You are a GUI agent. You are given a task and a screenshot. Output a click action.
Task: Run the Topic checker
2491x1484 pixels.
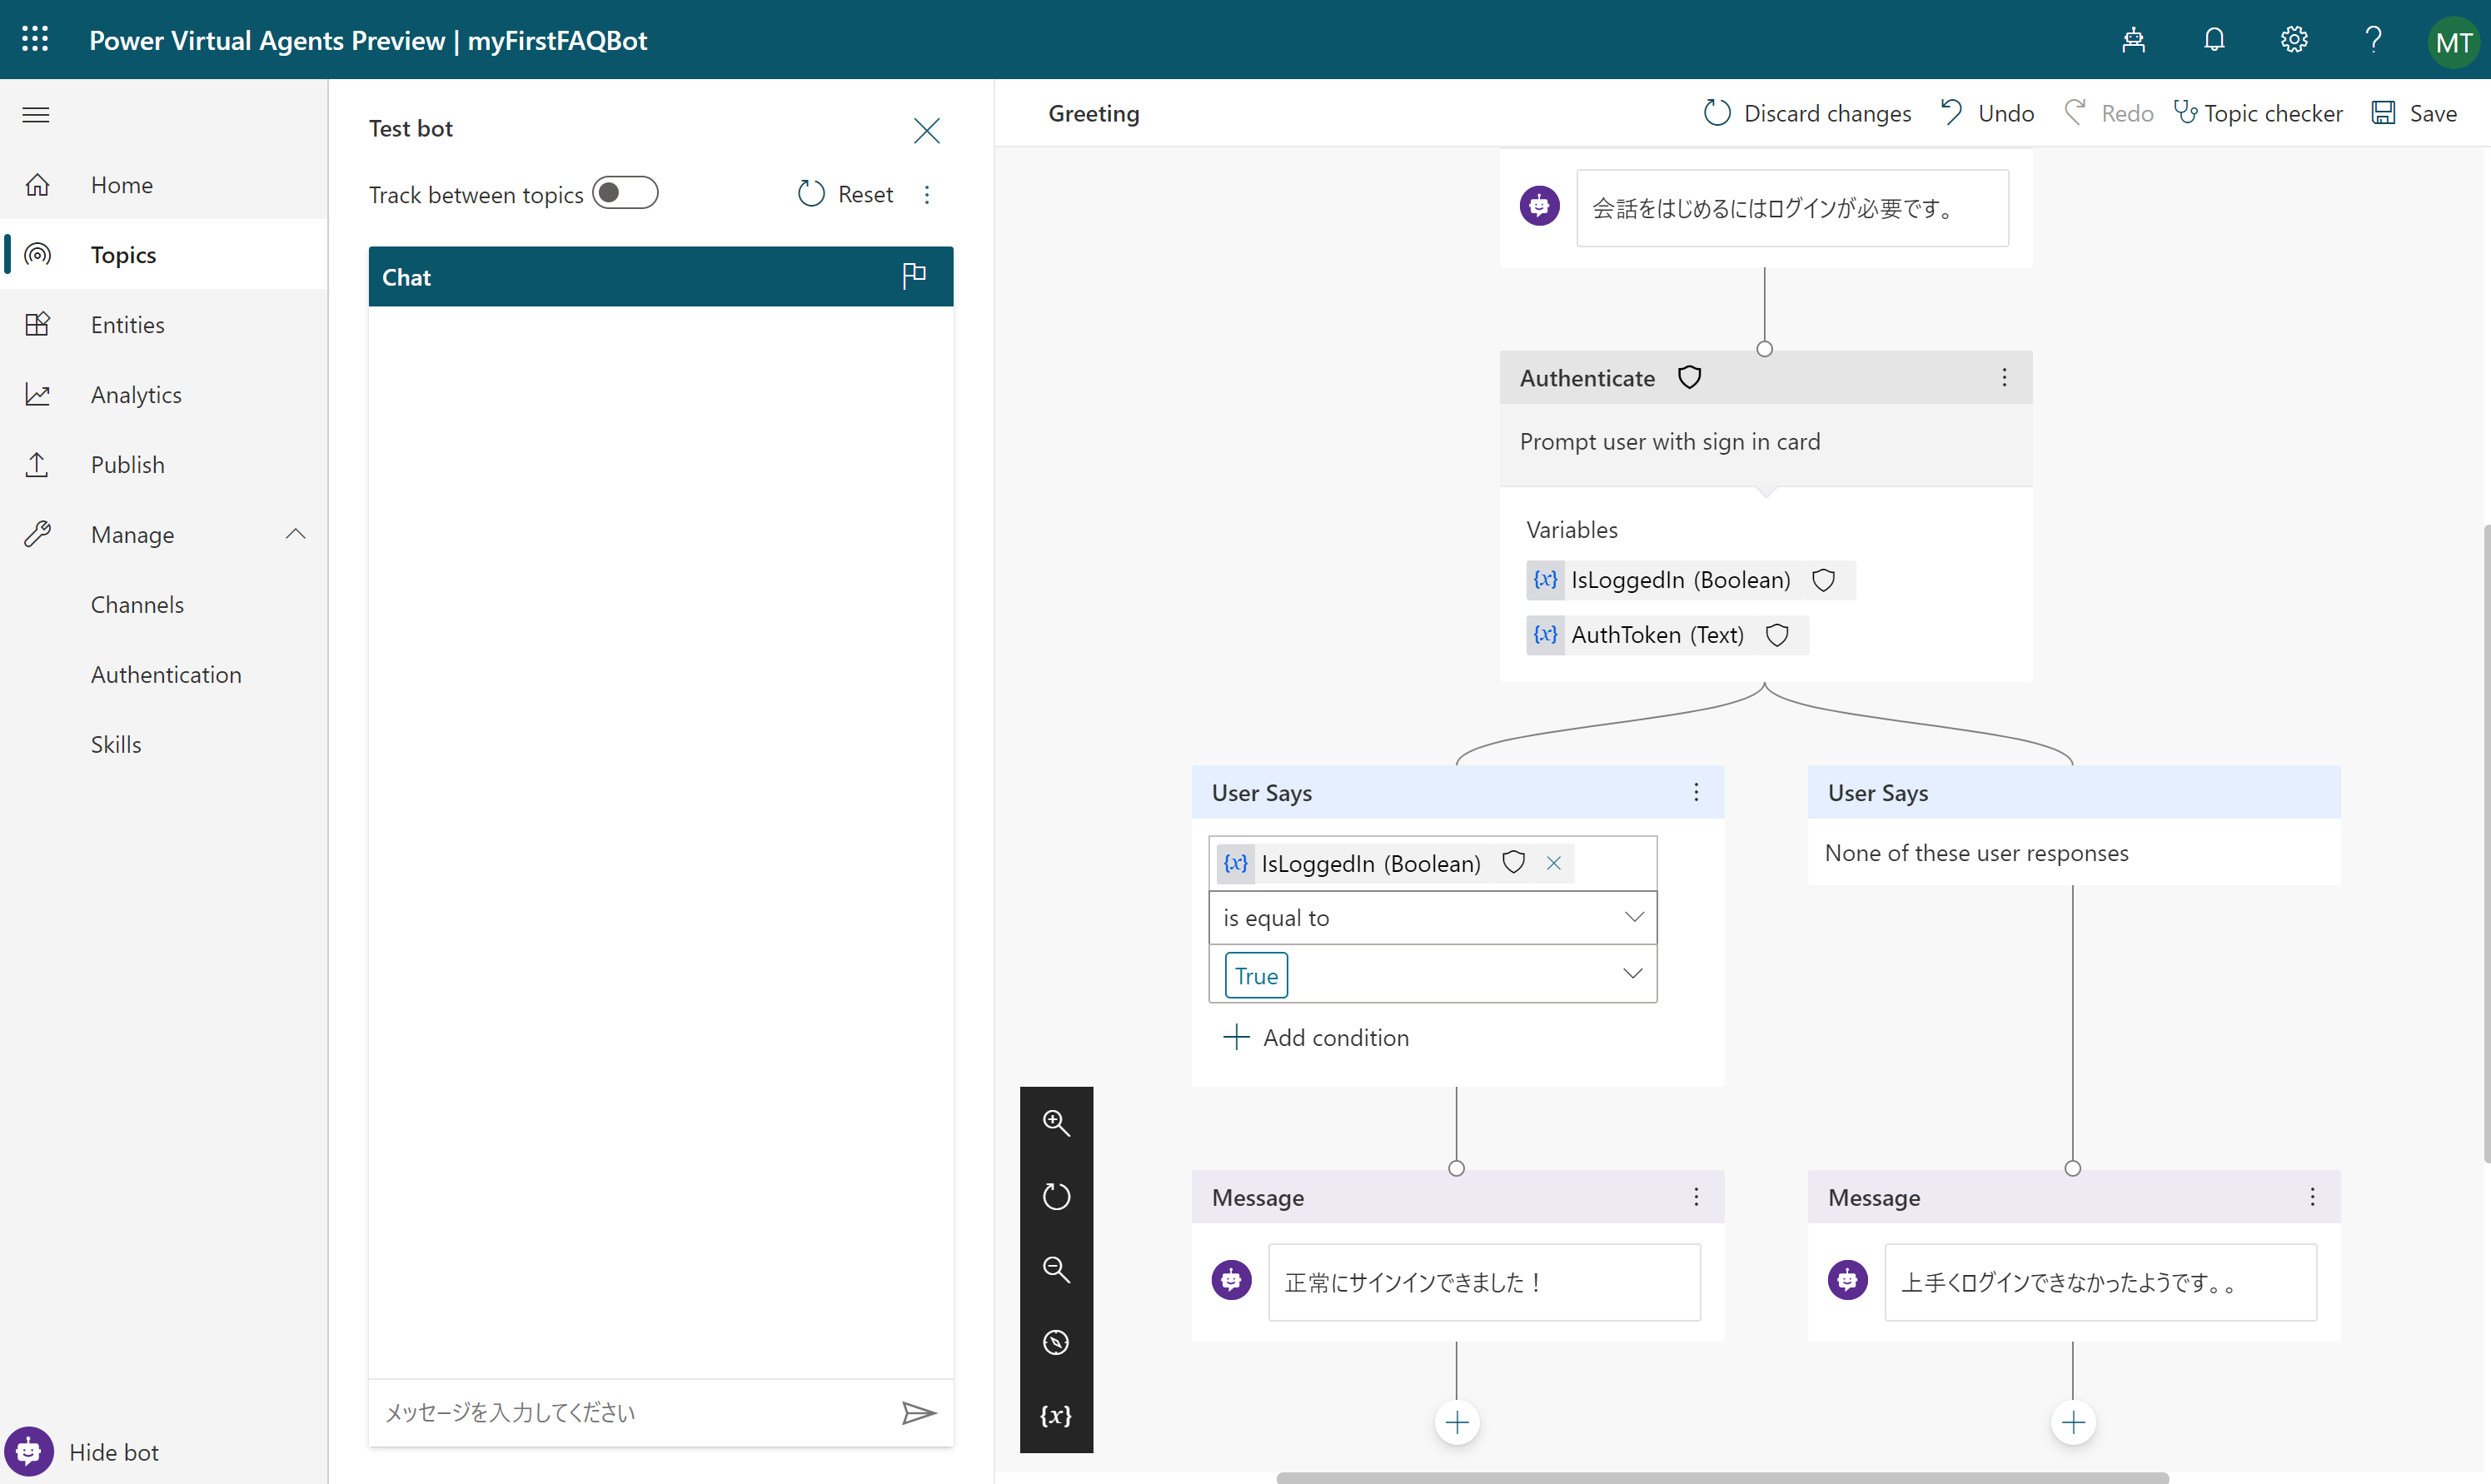click(2258, 113)
